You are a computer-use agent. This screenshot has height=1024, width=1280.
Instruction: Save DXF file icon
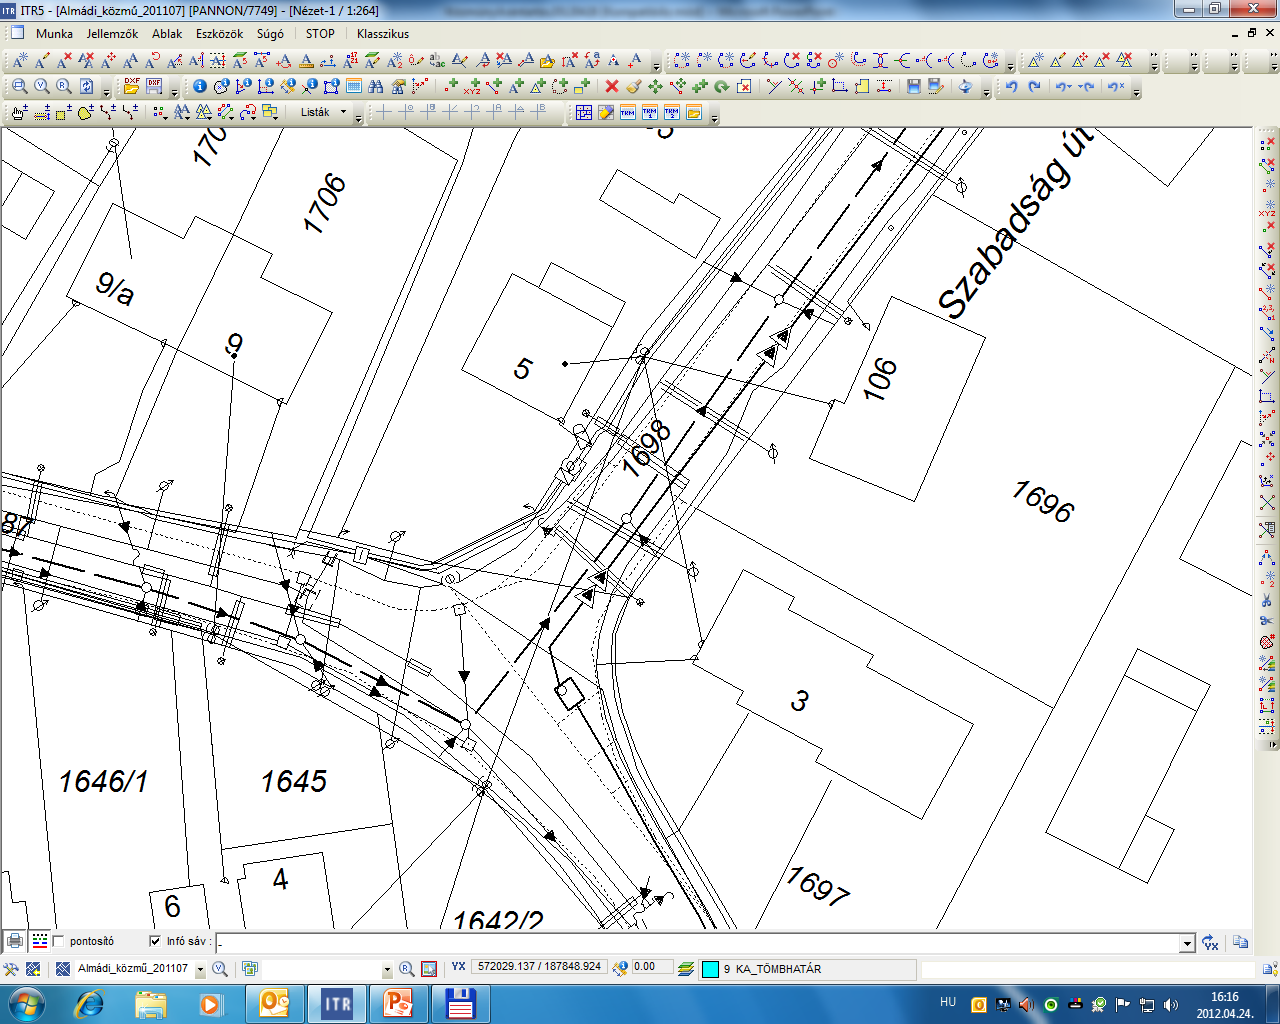click(154, 86)
